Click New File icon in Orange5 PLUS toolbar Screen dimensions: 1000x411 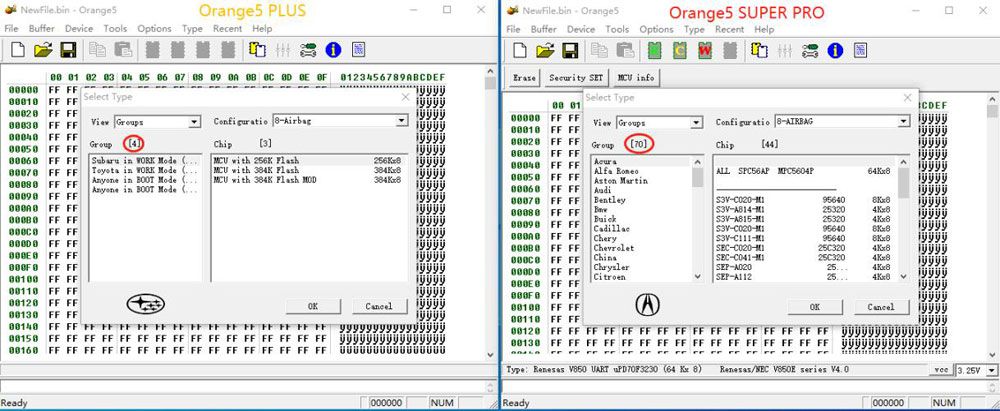click(x=19, y=49)
